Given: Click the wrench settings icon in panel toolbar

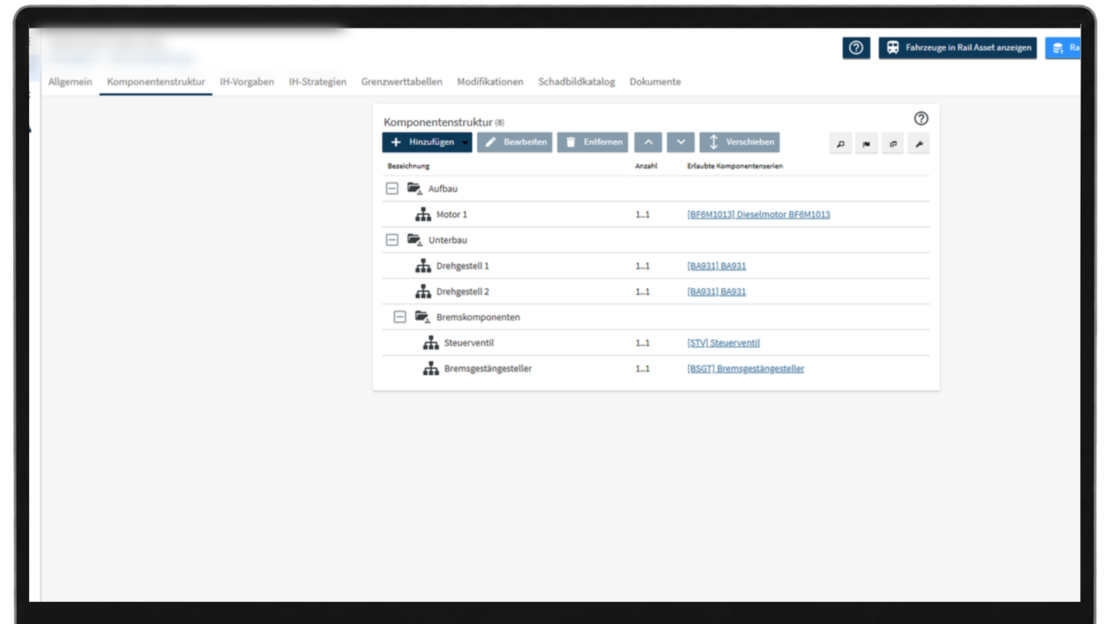Looking at the screenshot, I should [919, 144].
